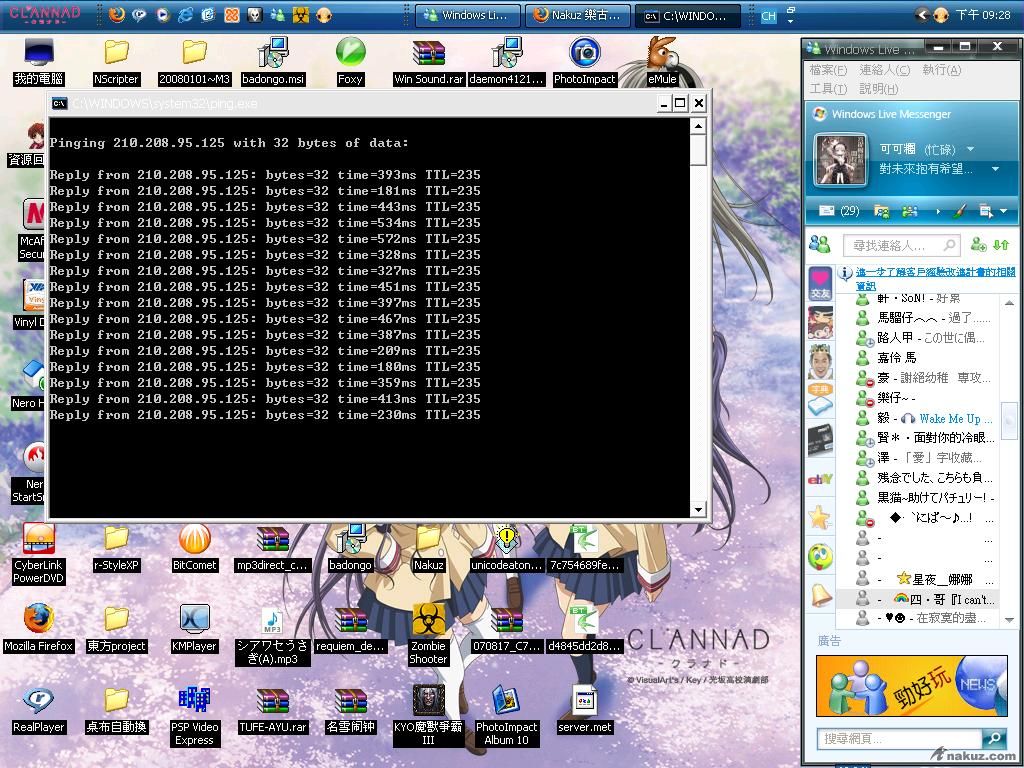Open the Mozilla Firefox desktop icon

(39, 628)
